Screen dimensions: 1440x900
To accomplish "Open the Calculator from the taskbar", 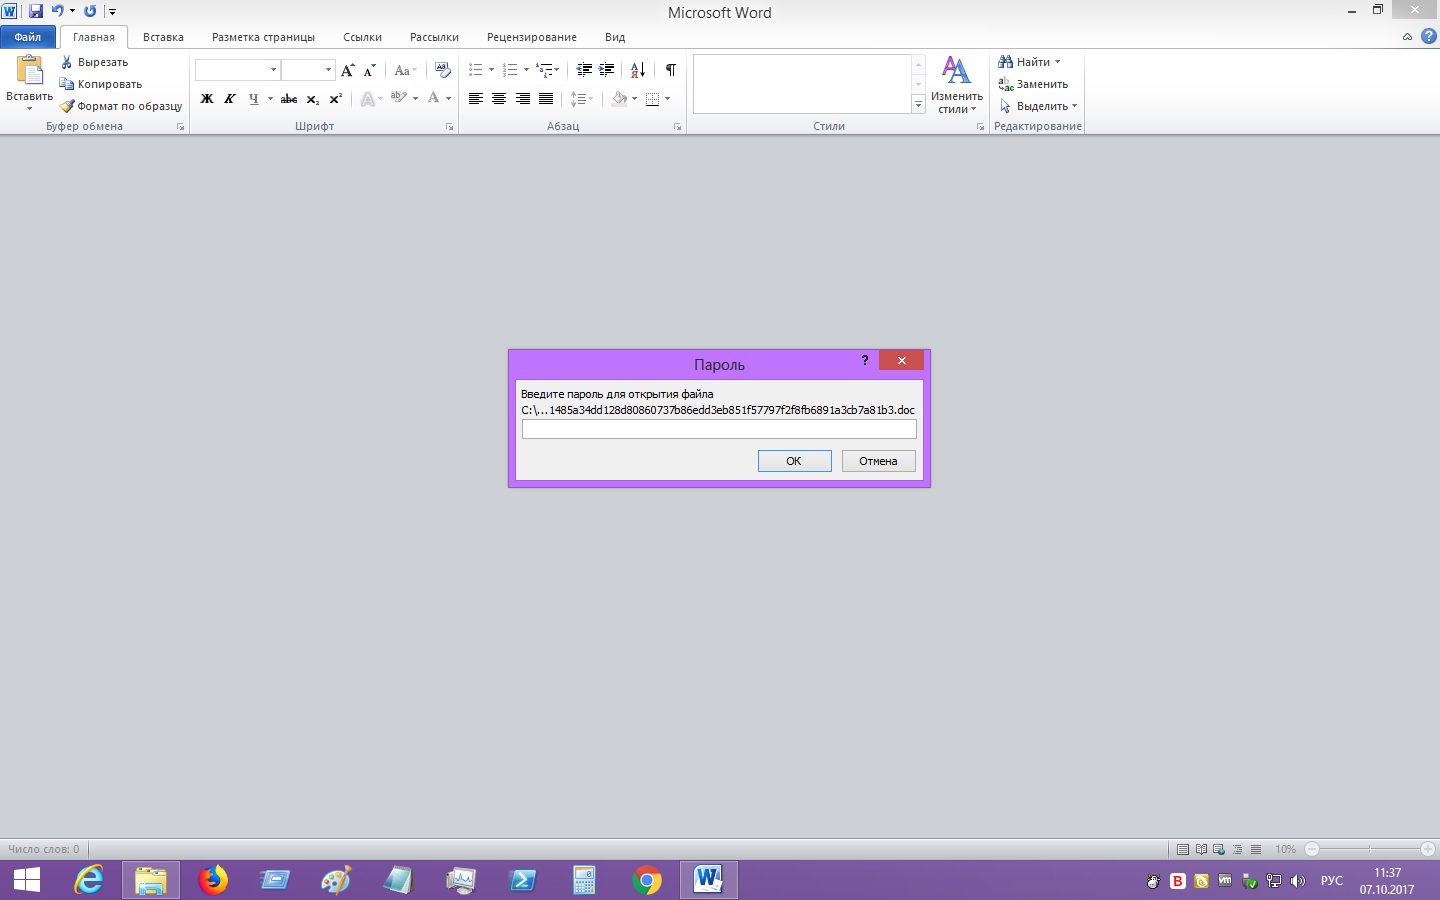I will tap(584, 880).
